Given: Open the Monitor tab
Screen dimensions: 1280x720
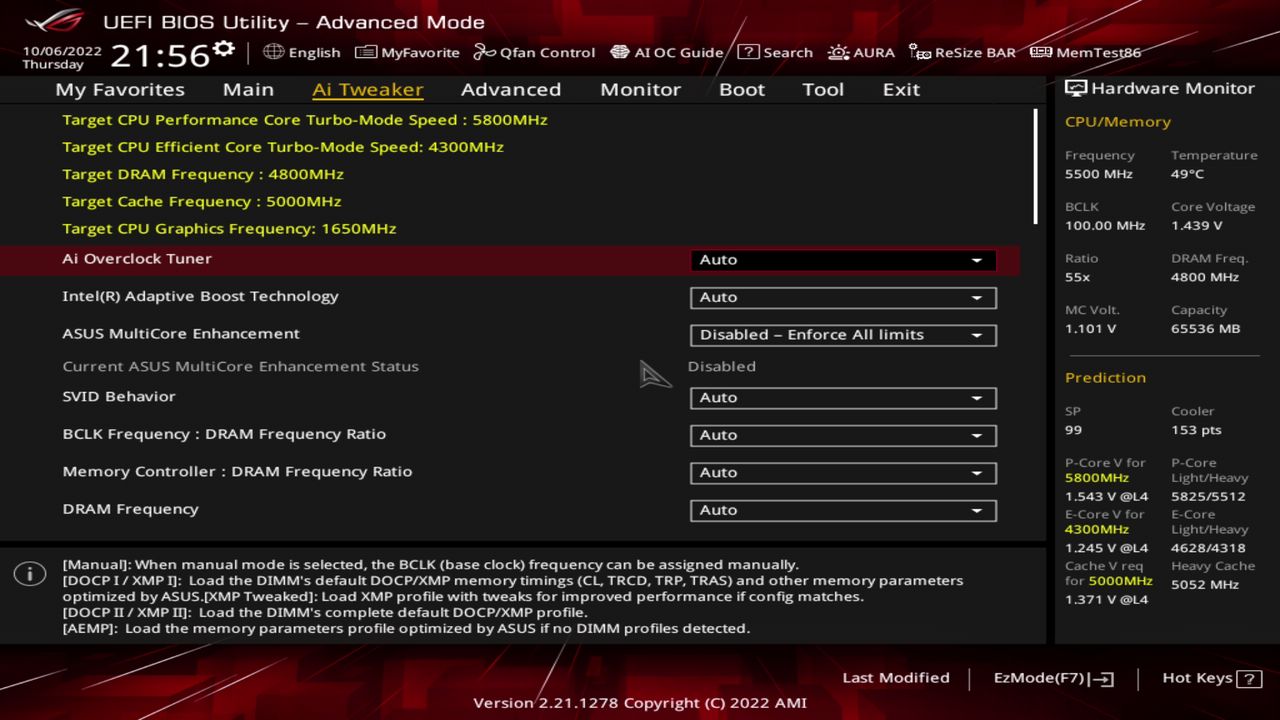Looking at the screenshot, I should 640,89.
